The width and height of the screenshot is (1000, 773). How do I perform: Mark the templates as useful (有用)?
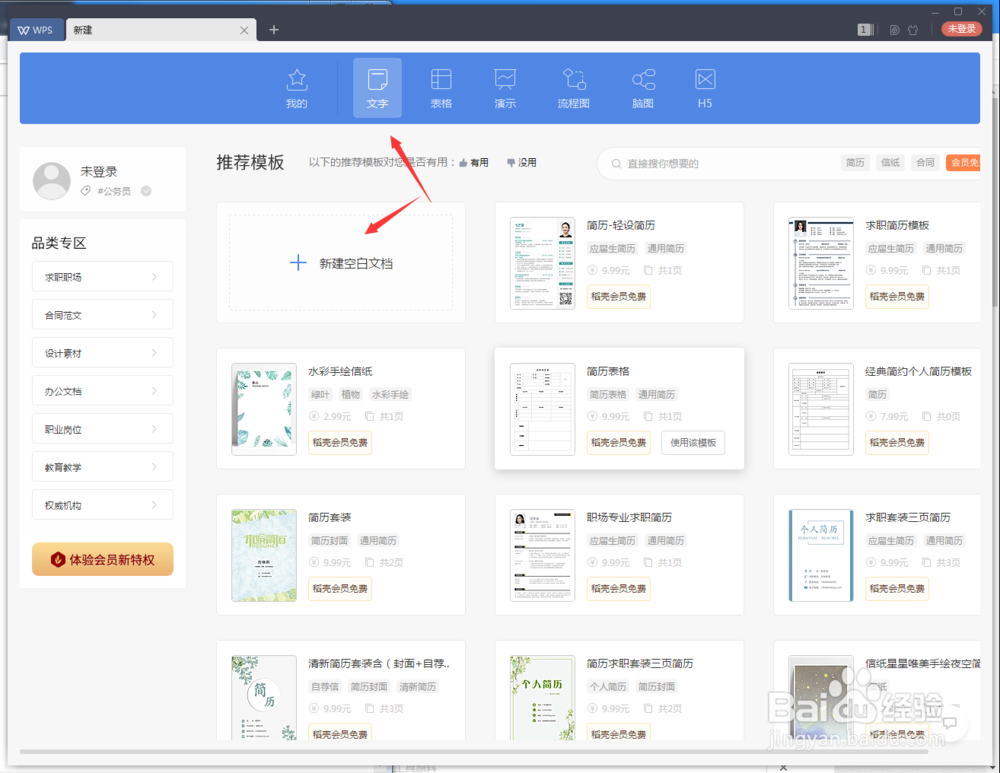[474, 162]
